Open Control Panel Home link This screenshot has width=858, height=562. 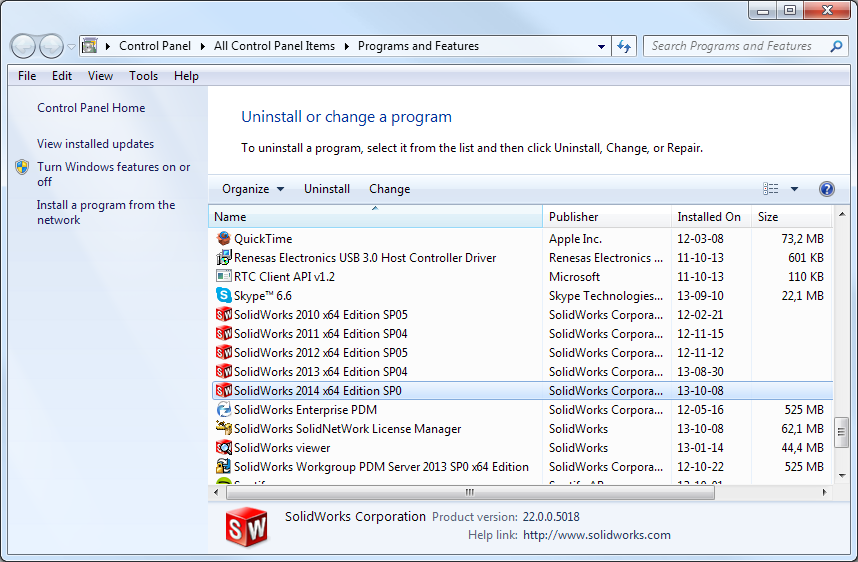click(91, 108)
